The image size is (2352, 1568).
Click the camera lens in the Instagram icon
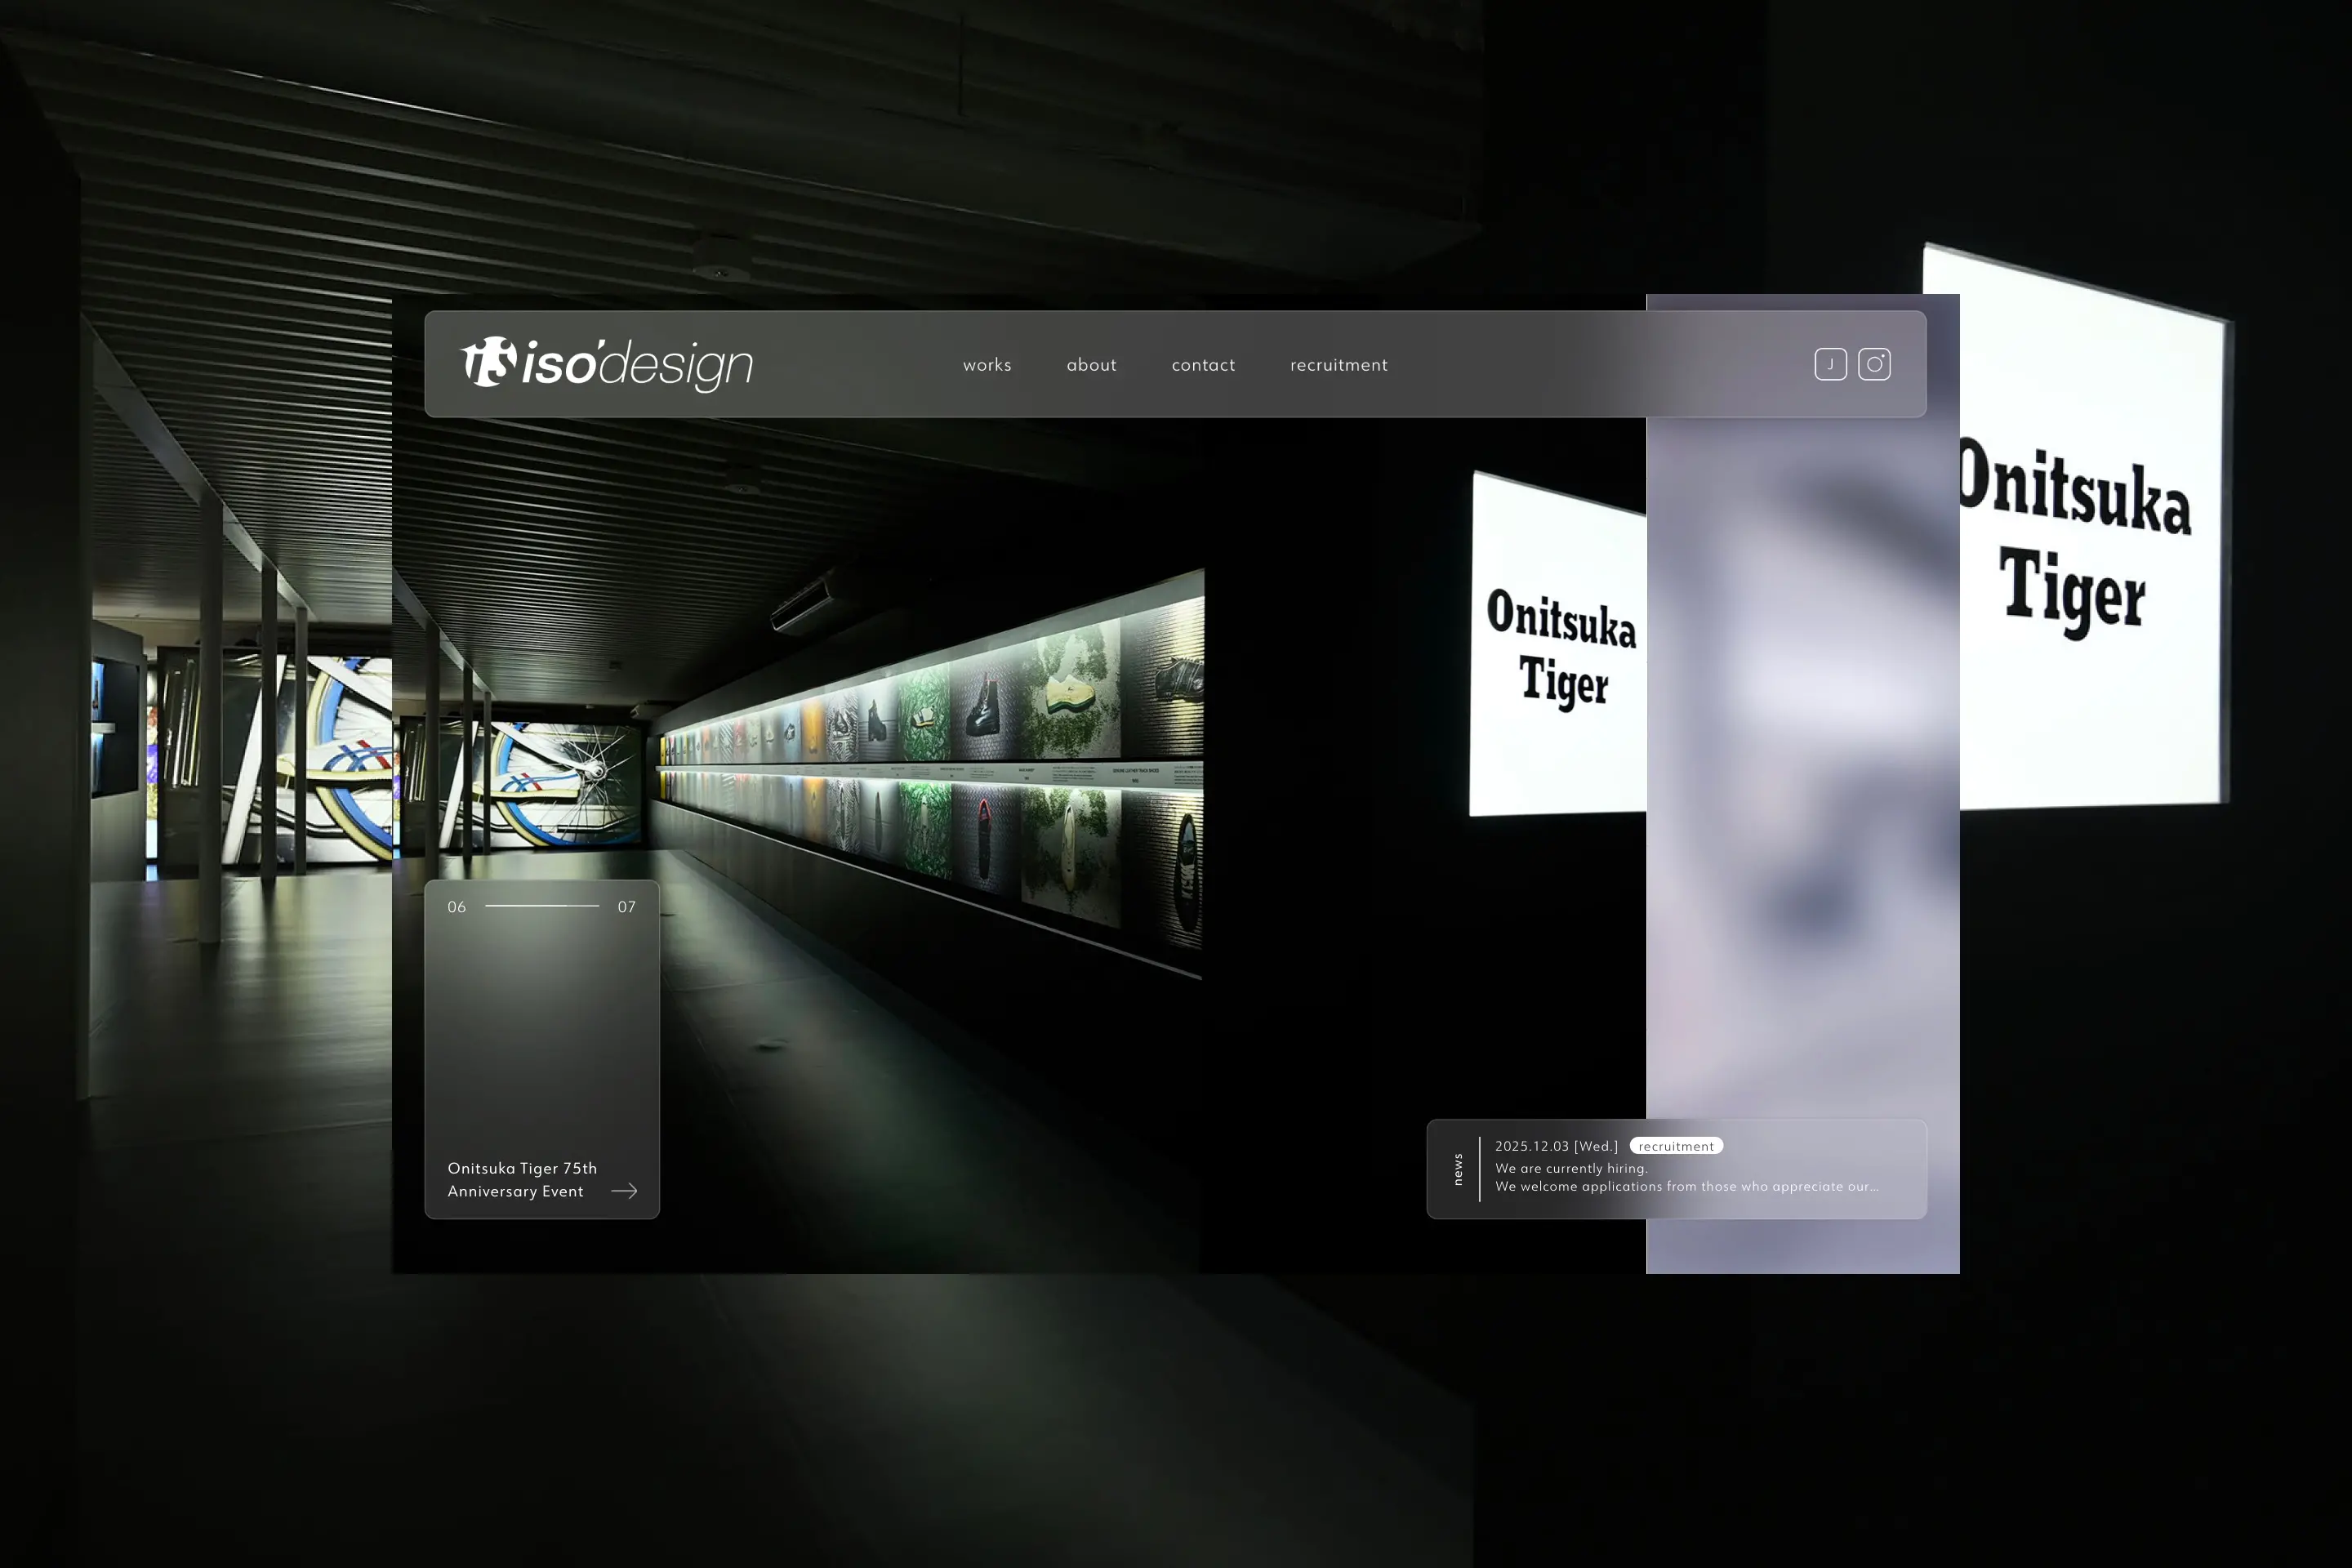[1875, 364]
